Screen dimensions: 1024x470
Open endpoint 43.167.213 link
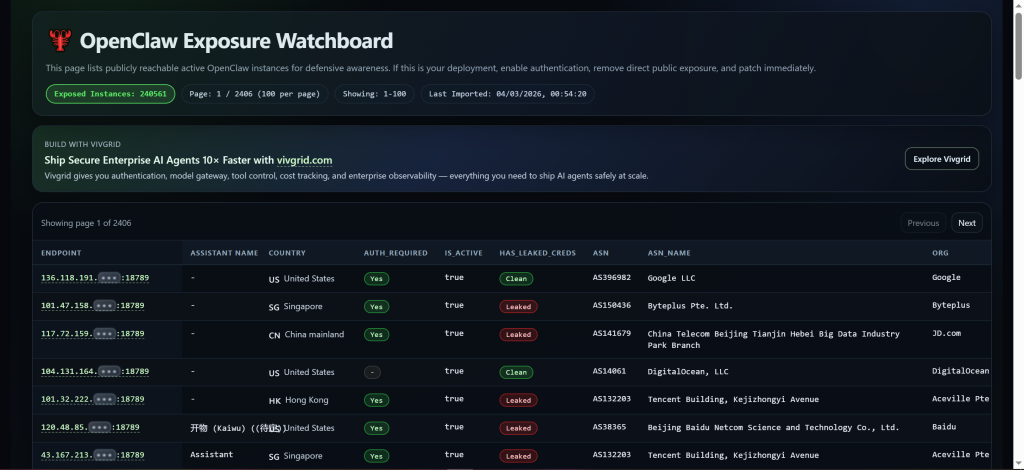click(x=93, y=455)
